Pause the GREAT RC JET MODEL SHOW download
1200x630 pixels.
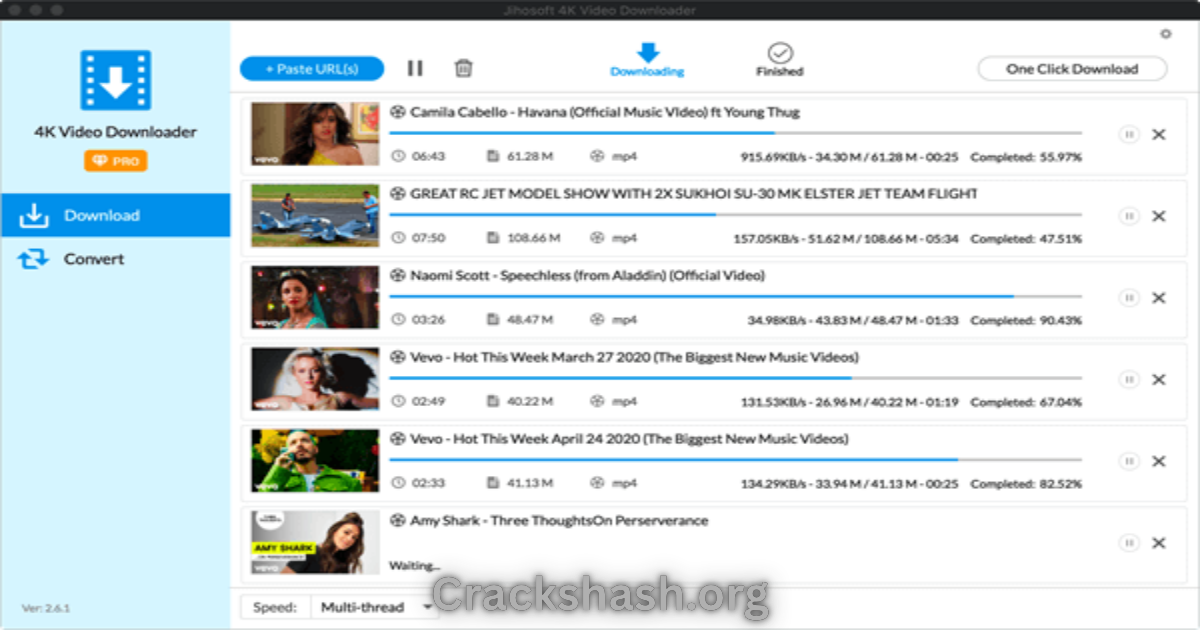click(1129, 216)
